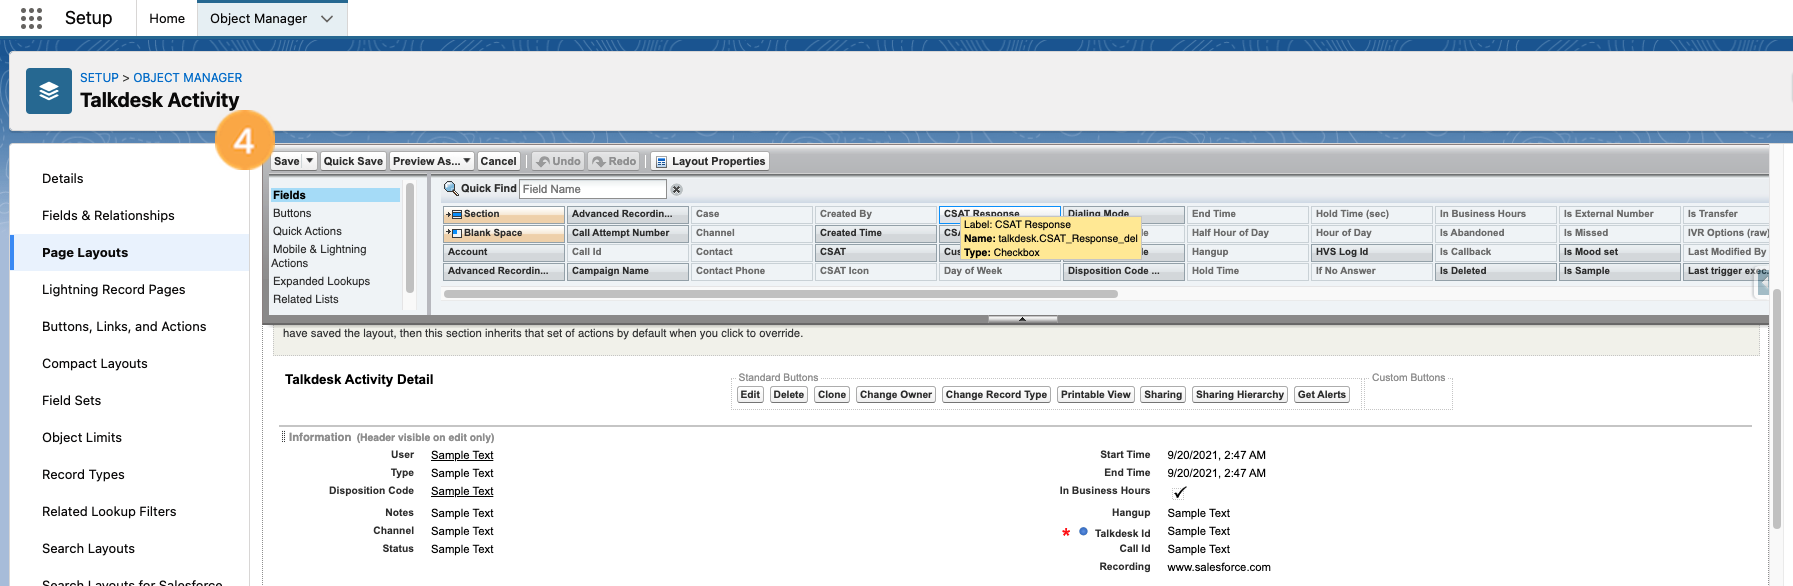Screen dimensions: 1793x586
Task: Clear the Quick Find field with X icon
Action: coord(677,189)
